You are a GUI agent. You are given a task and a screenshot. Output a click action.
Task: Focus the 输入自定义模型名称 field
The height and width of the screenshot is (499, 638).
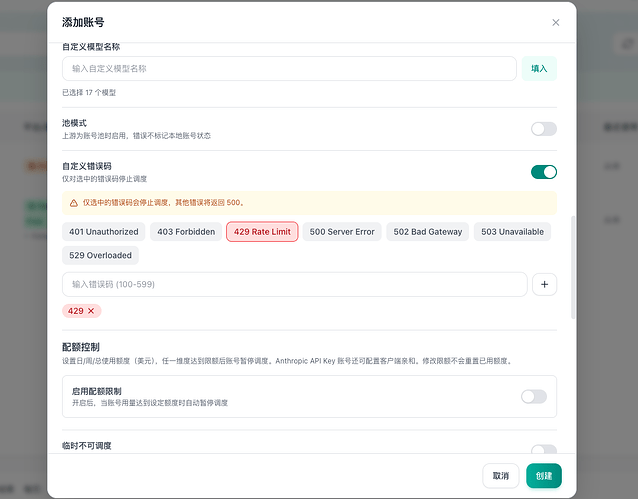289,68
